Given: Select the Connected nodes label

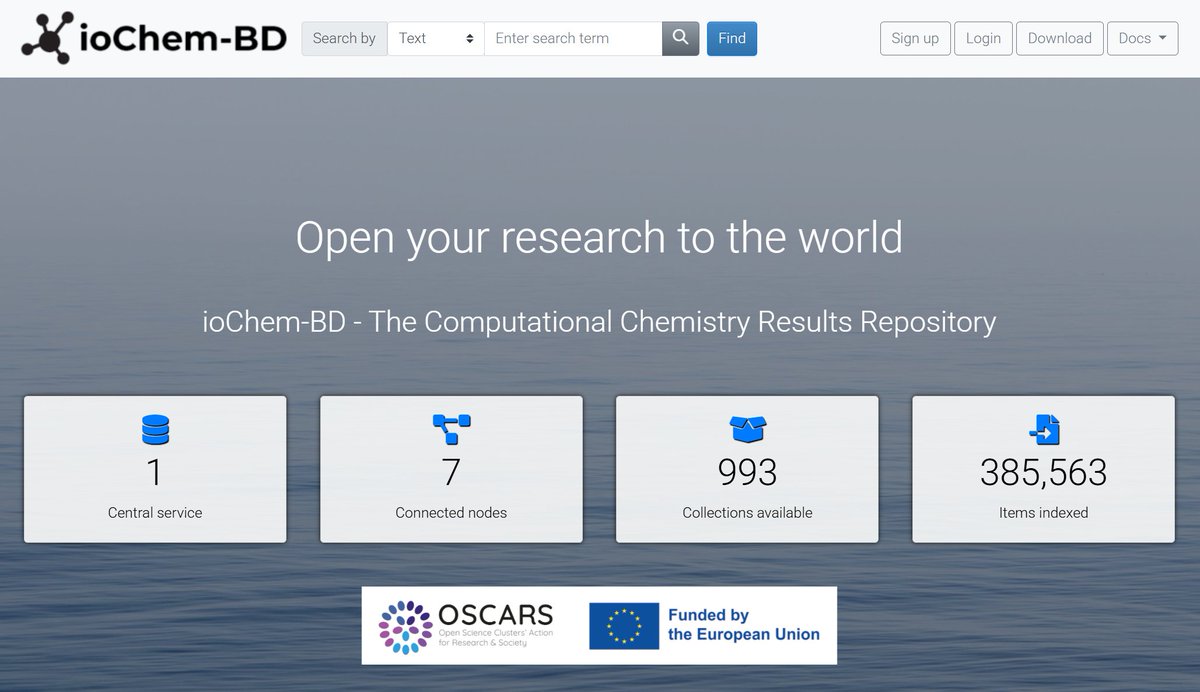Looking at the screenshot, I should click(451, 512).
